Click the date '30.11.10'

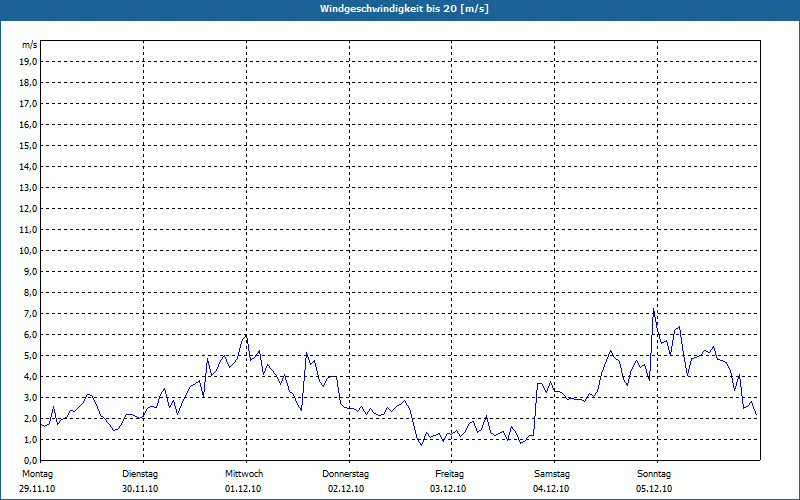coord(140,489)
